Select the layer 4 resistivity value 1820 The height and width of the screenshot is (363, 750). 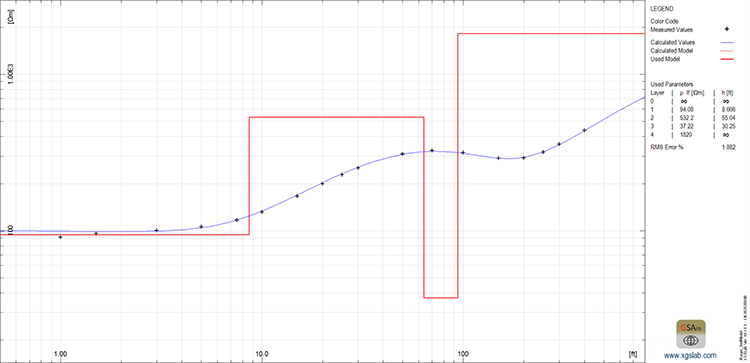(684, 135)
